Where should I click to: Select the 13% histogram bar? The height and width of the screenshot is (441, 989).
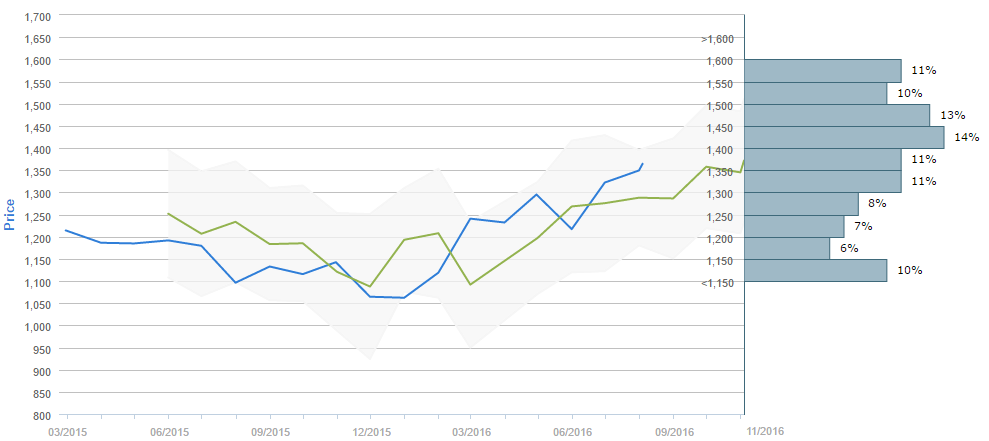838,115
